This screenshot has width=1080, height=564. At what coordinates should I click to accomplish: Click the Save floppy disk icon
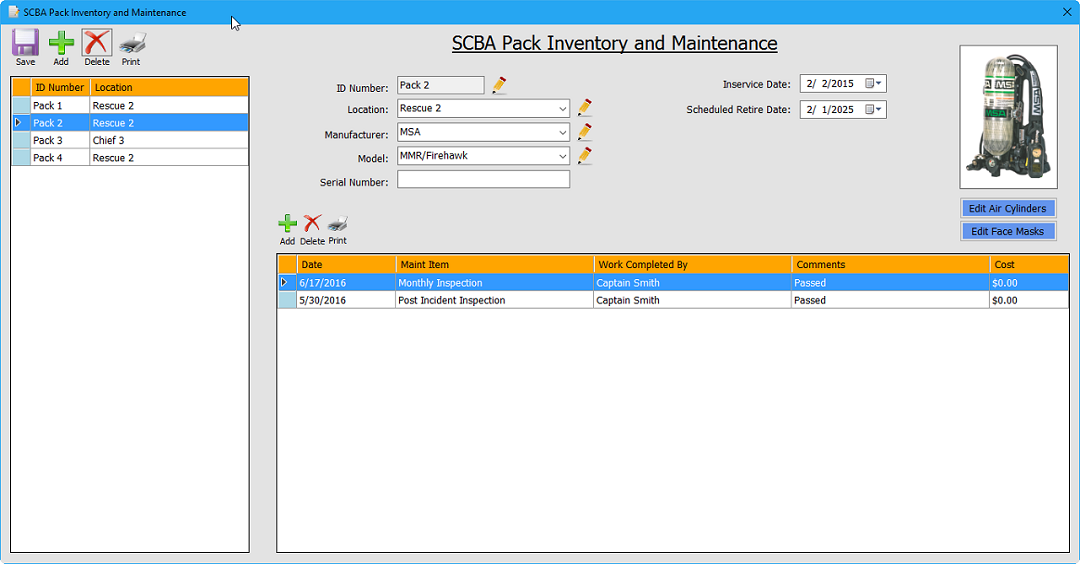tap(25, 43)
